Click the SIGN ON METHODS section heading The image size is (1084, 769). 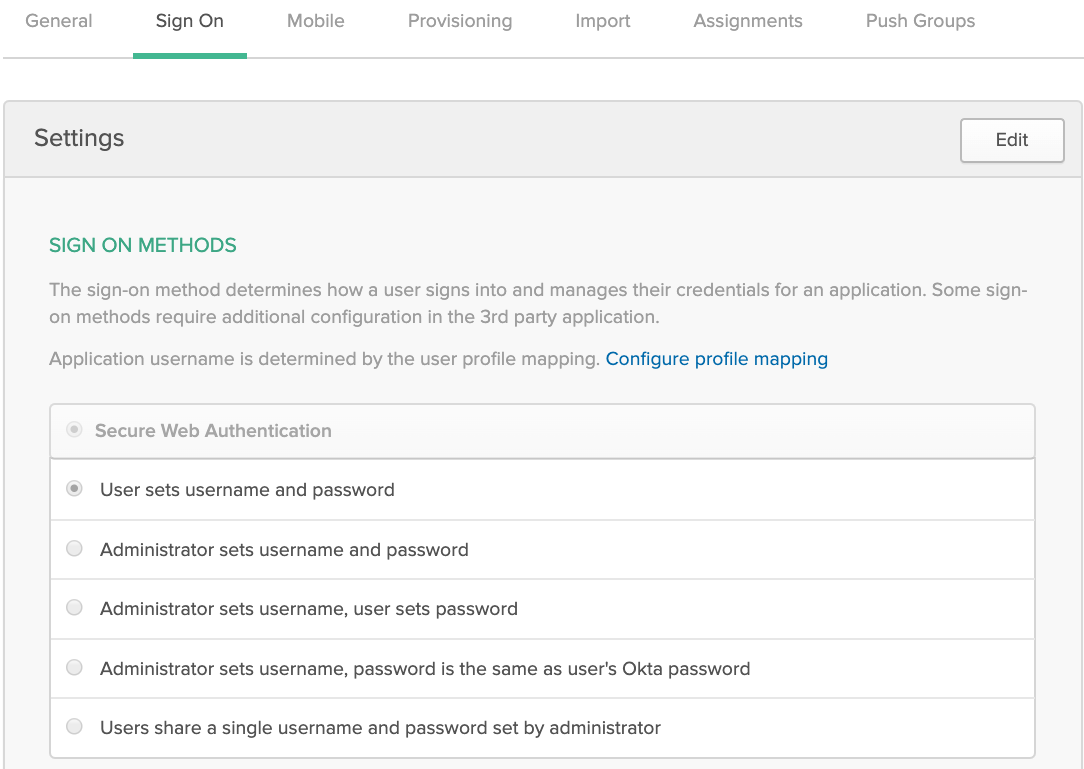142,245
